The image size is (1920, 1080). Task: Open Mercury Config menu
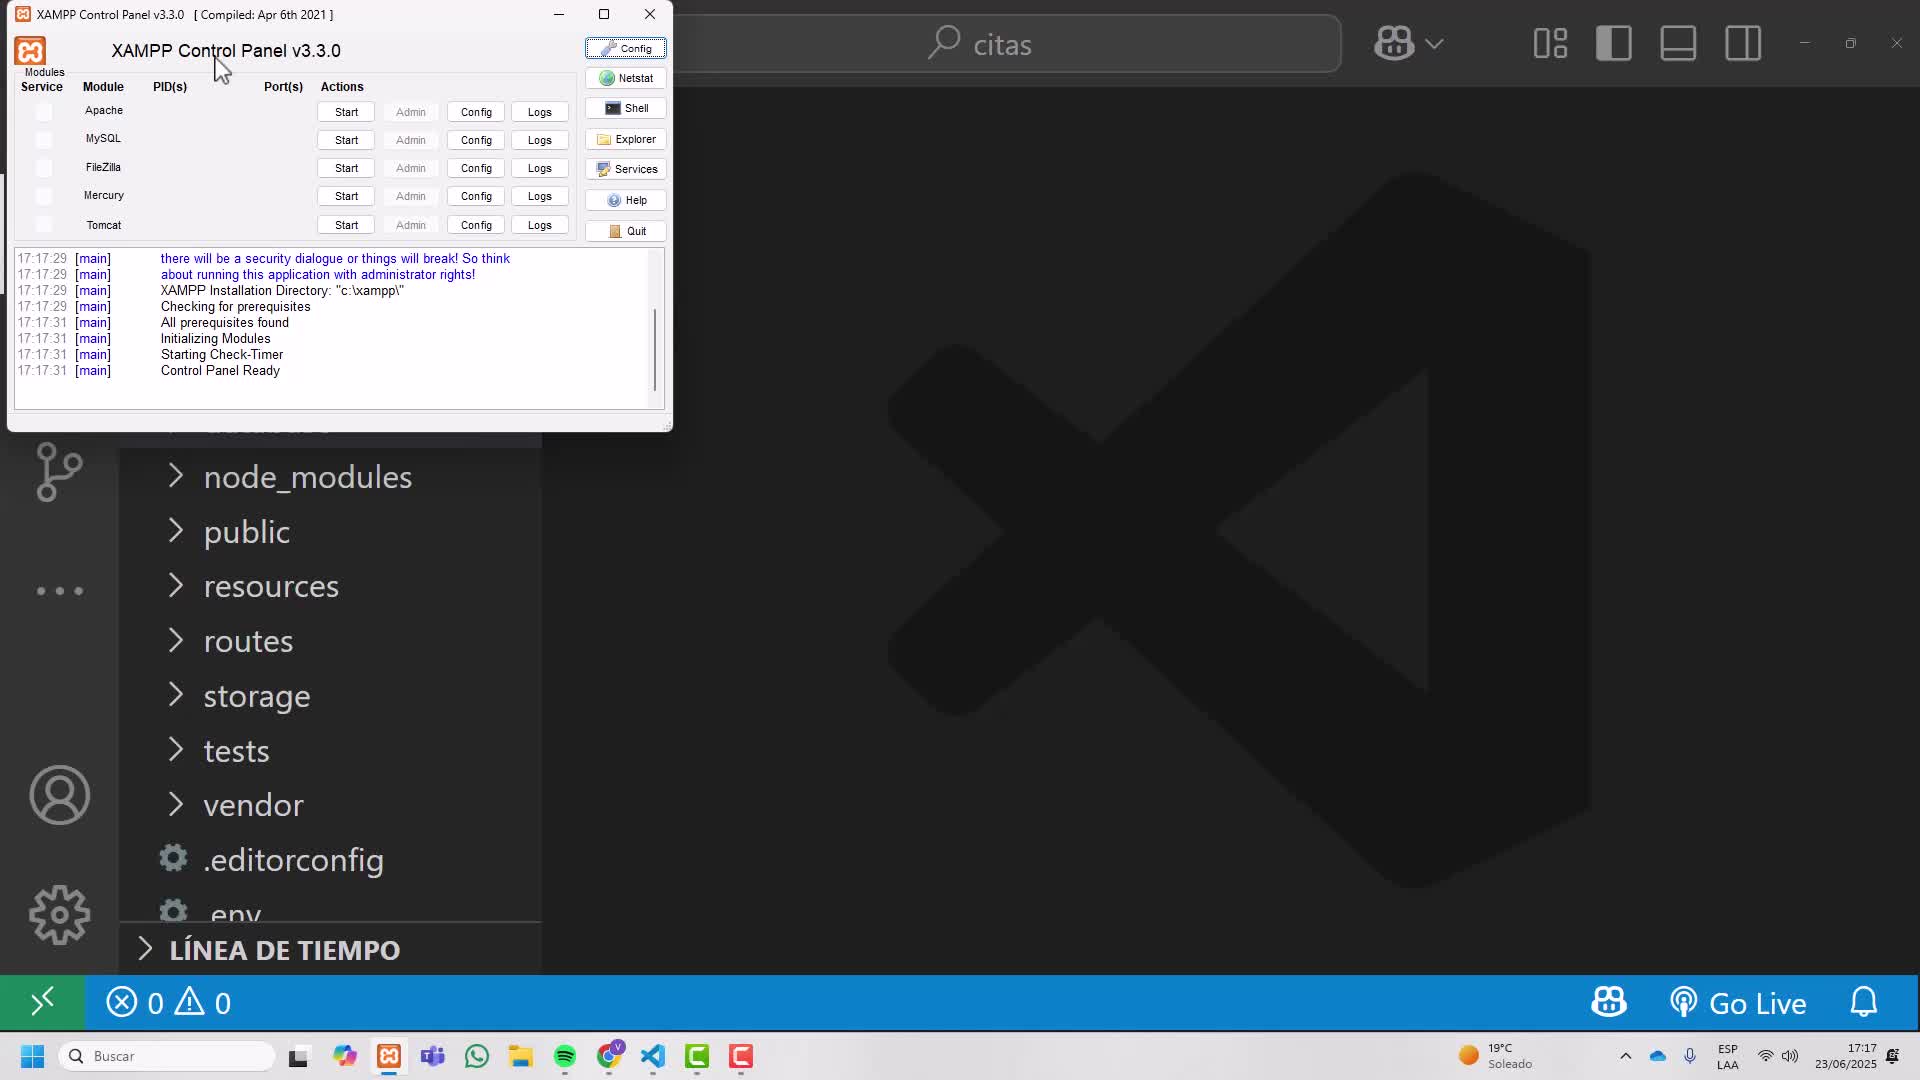[476, 196]
